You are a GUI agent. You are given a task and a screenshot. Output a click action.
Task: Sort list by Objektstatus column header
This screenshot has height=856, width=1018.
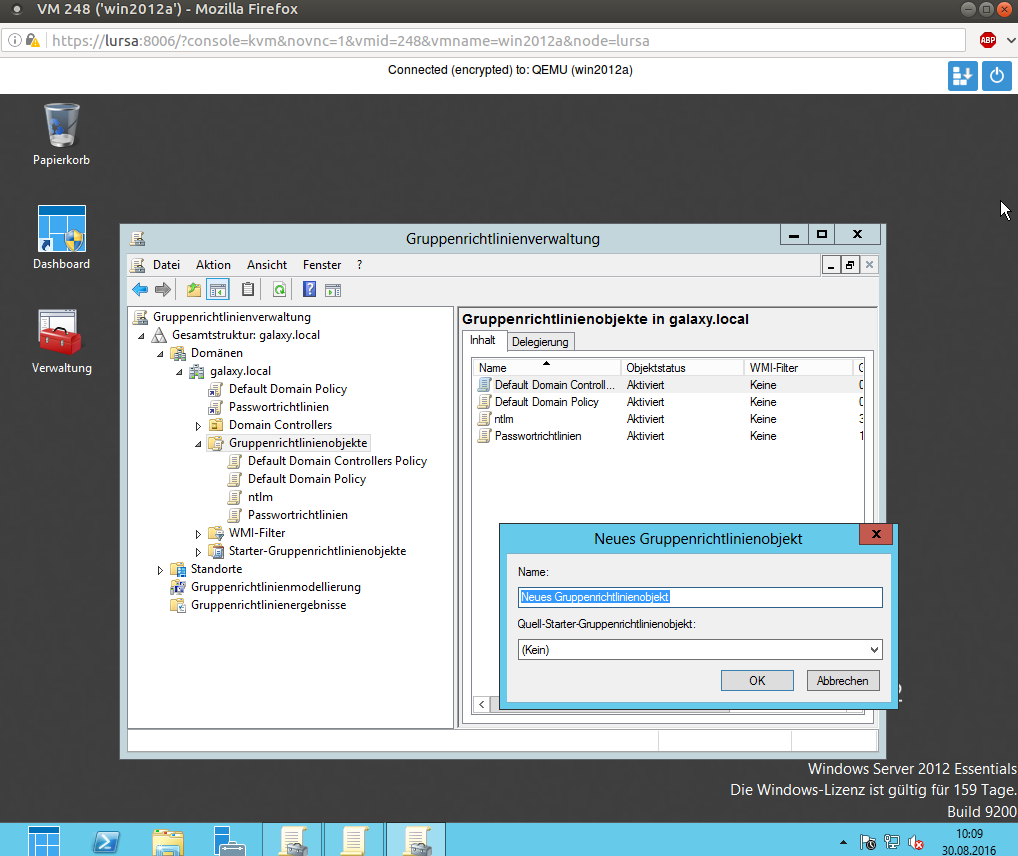coord(683,368)
